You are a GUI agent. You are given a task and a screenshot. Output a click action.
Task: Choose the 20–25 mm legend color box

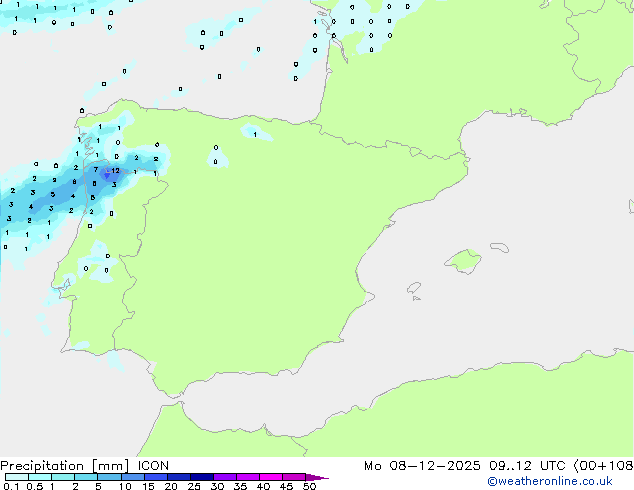(178, 477)
